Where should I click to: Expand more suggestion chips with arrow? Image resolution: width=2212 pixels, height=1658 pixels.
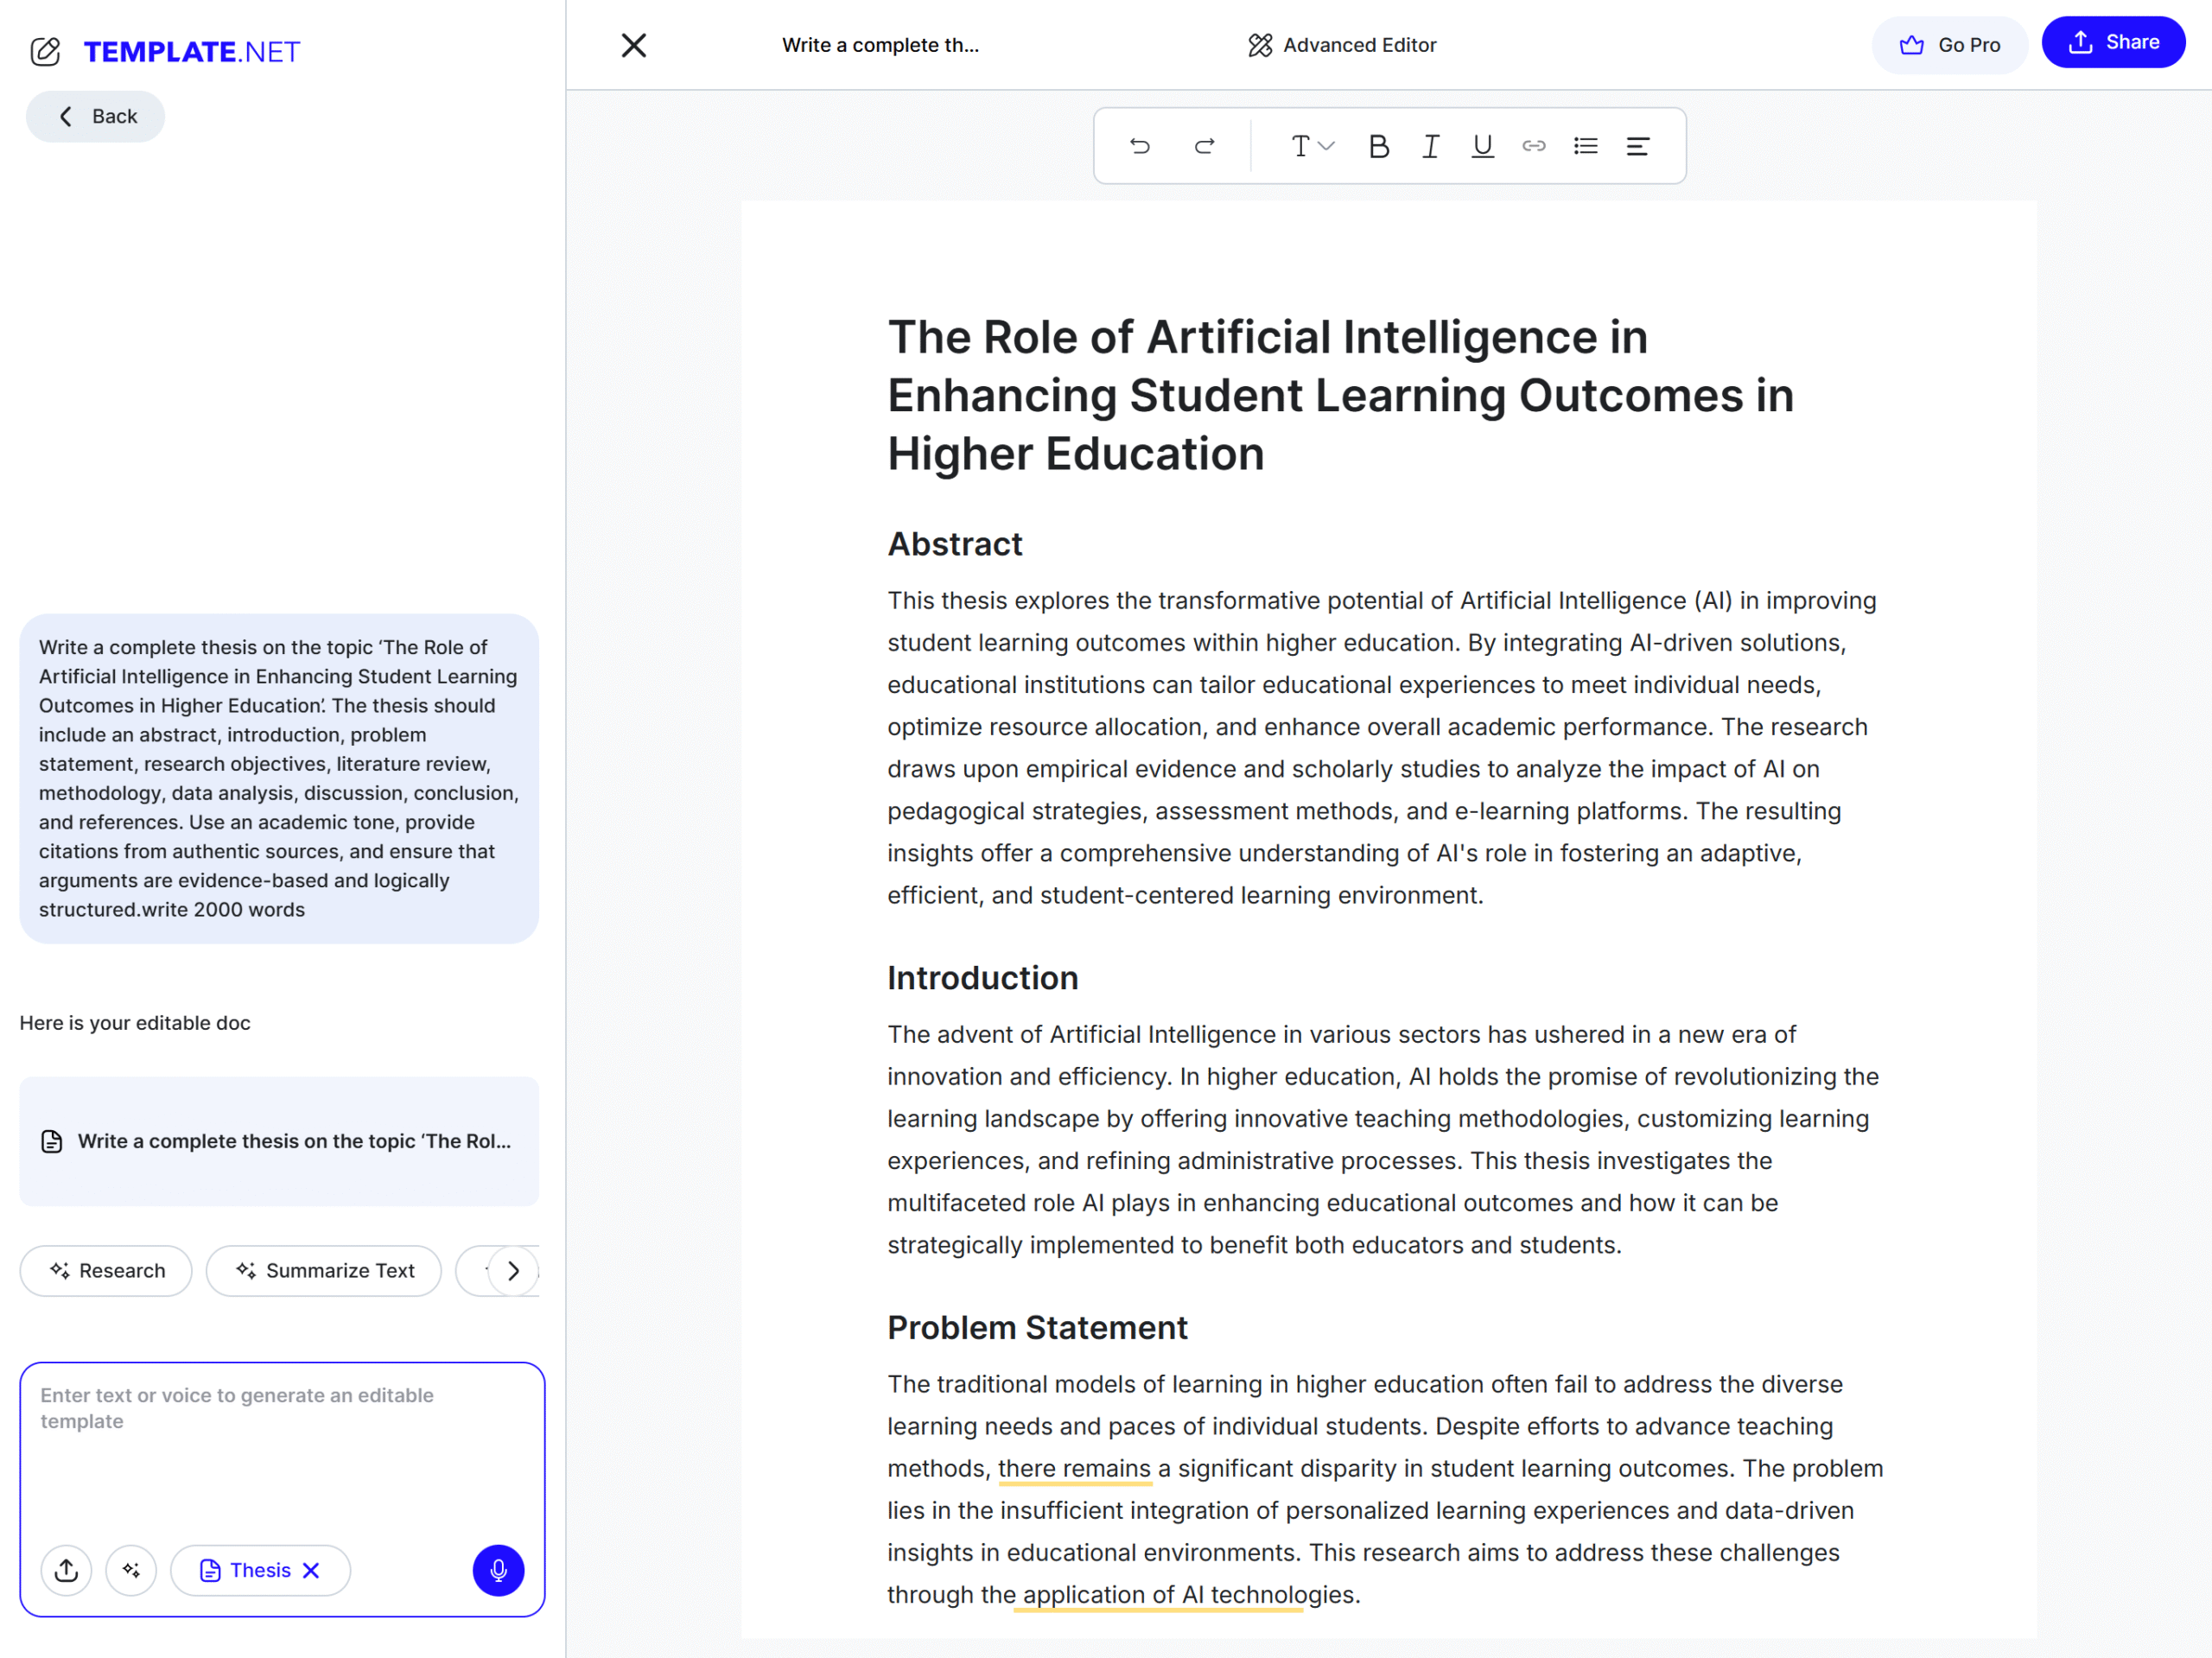514,1271
